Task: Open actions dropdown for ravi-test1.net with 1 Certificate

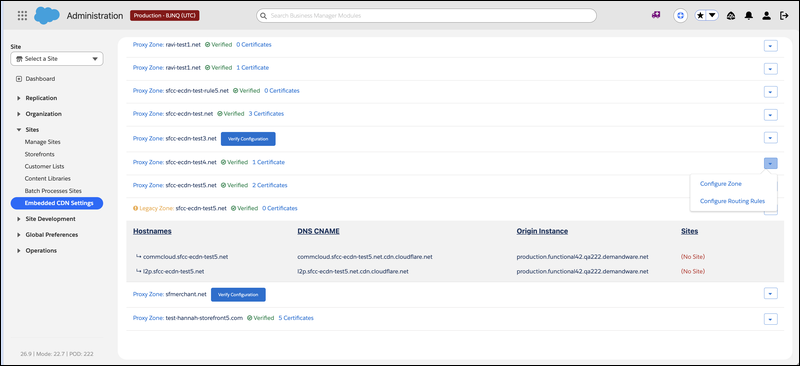Action: coord(770,69)
